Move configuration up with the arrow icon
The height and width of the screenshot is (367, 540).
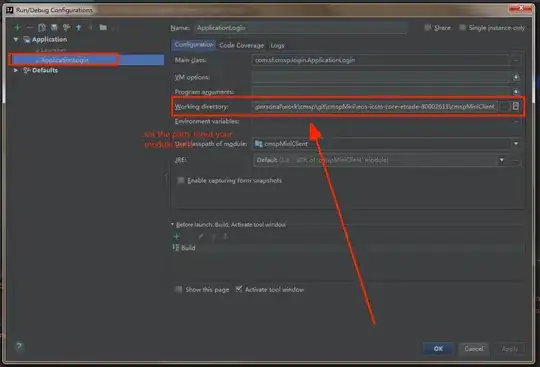[x=79, y=28]
